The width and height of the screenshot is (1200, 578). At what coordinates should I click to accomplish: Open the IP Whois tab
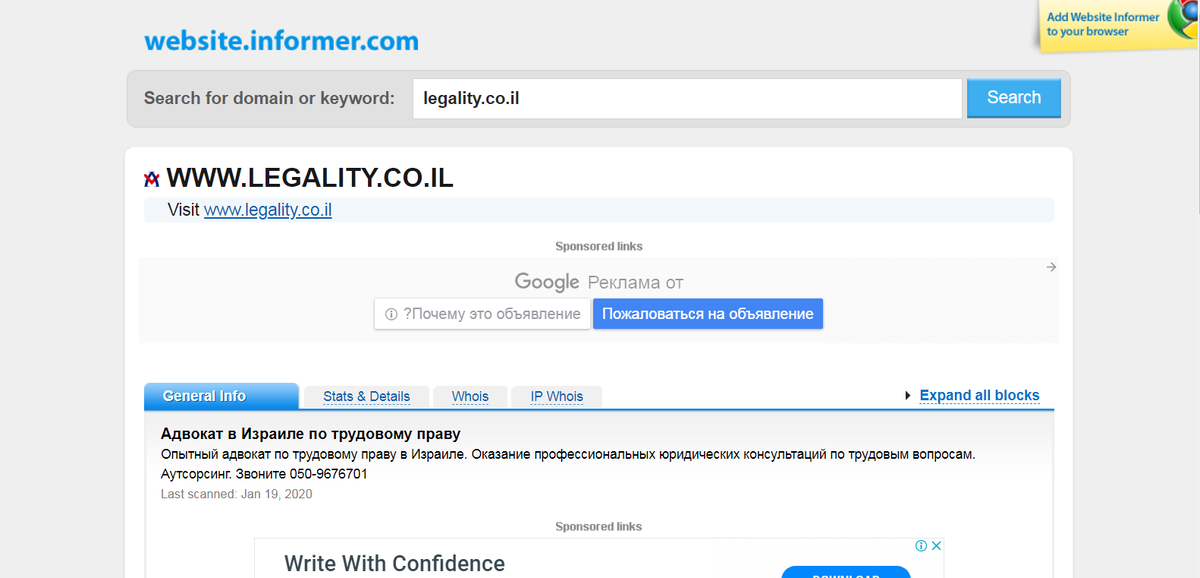[557, 396]
